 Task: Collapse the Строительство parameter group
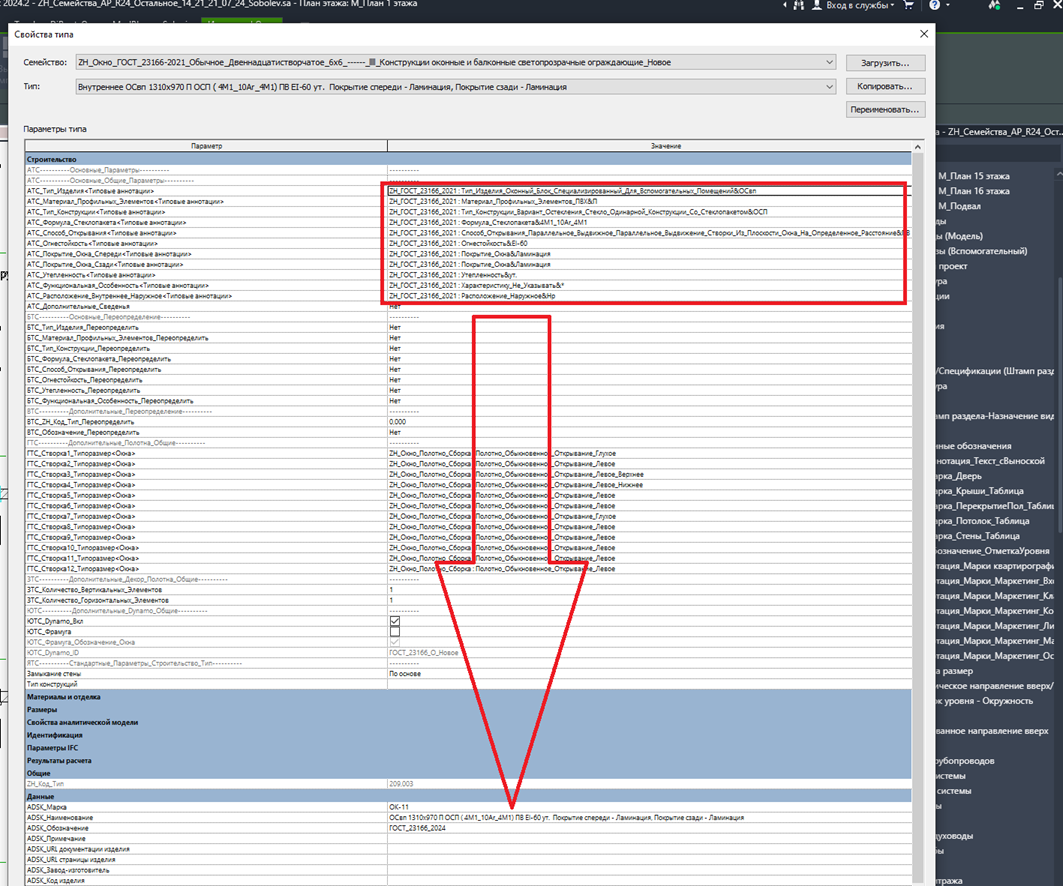click(x=468, y=159)
